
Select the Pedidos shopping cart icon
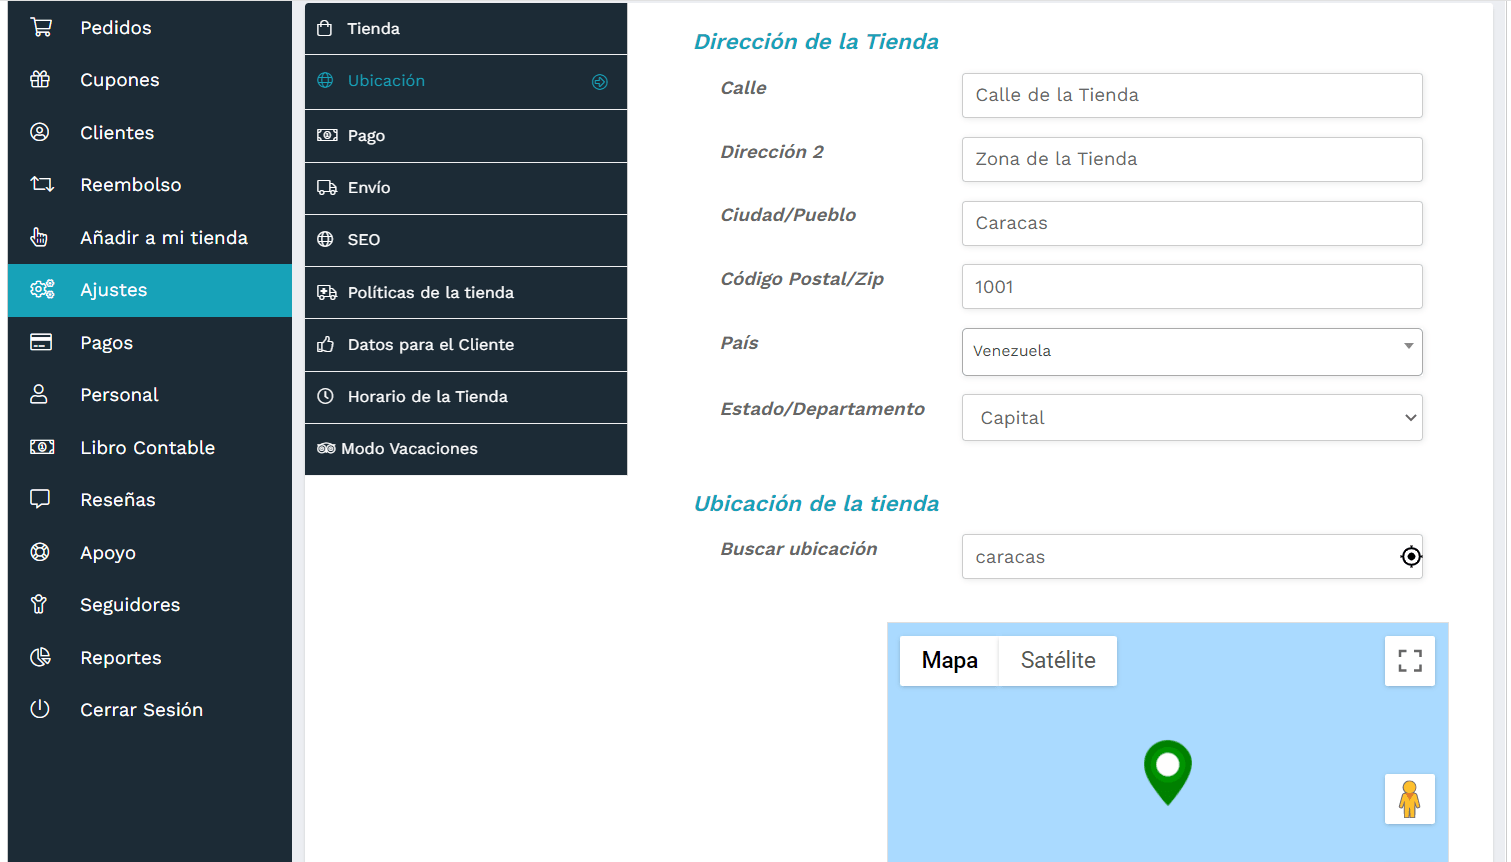point(40,27)
